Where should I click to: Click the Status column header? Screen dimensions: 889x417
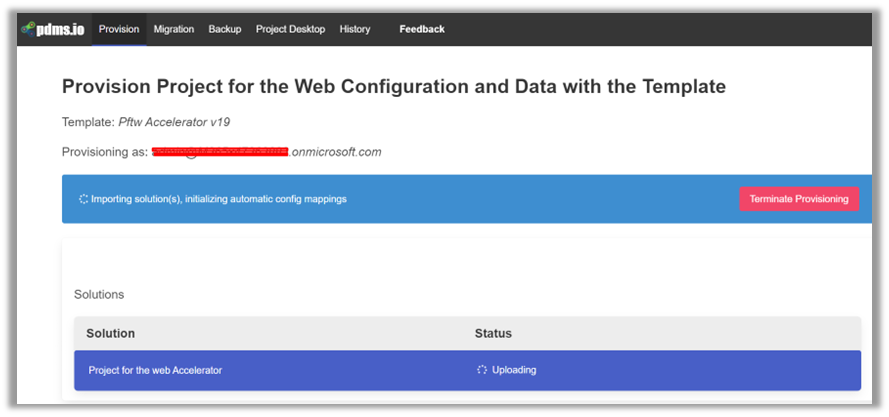(x=493, y=334)
